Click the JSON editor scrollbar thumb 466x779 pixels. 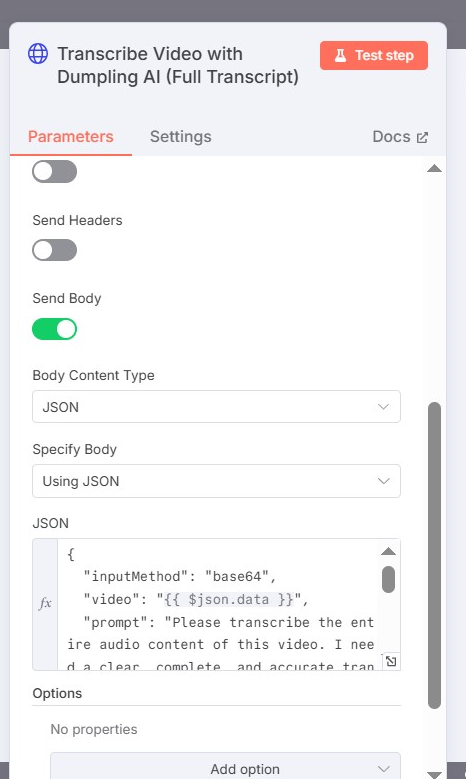[388, 579]
